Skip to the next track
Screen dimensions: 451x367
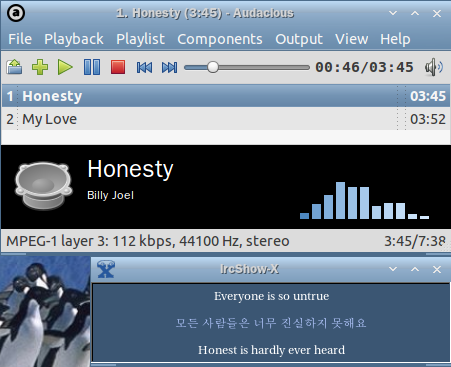[169, 67]
